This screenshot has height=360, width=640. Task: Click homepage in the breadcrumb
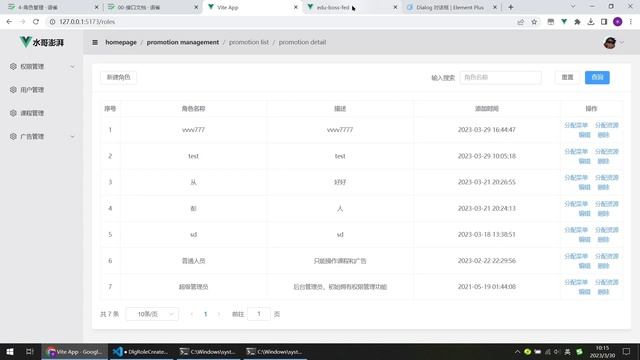[x=121, y=42]
